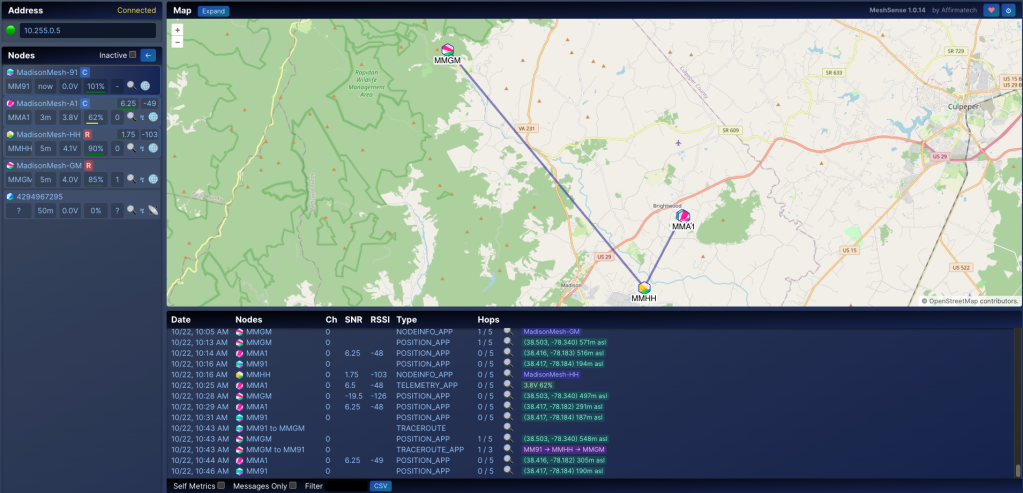The width and height of the screenshot is (1023, 493).
Task: Click the magnifier icon for MadisonMesh-91 node
Action: point(130,87)
